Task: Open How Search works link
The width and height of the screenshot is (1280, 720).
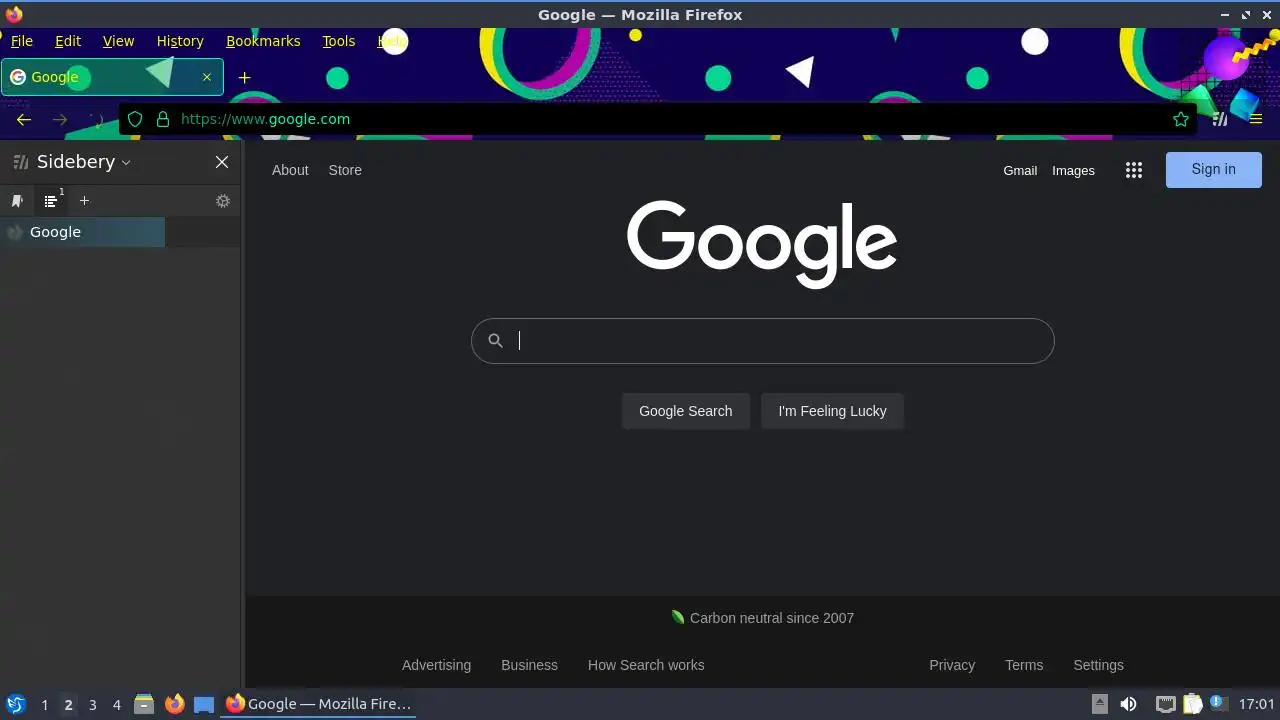Action: [x=646, y=665]
